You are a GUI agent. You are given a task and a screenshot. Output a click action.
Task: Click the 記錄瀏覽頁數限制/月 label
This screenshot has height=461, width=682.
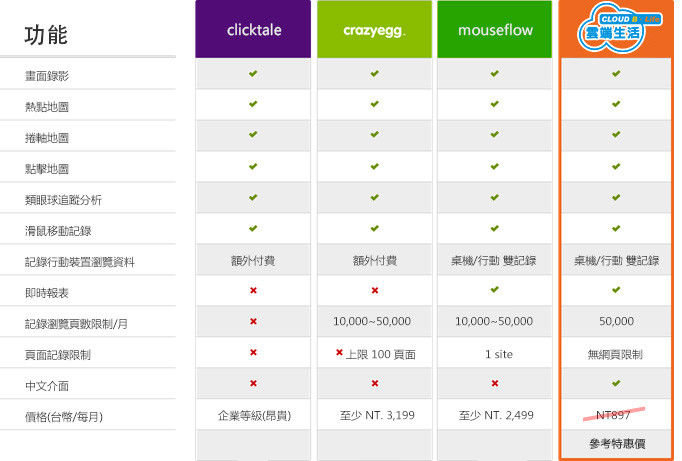click(x=77, y=324)
